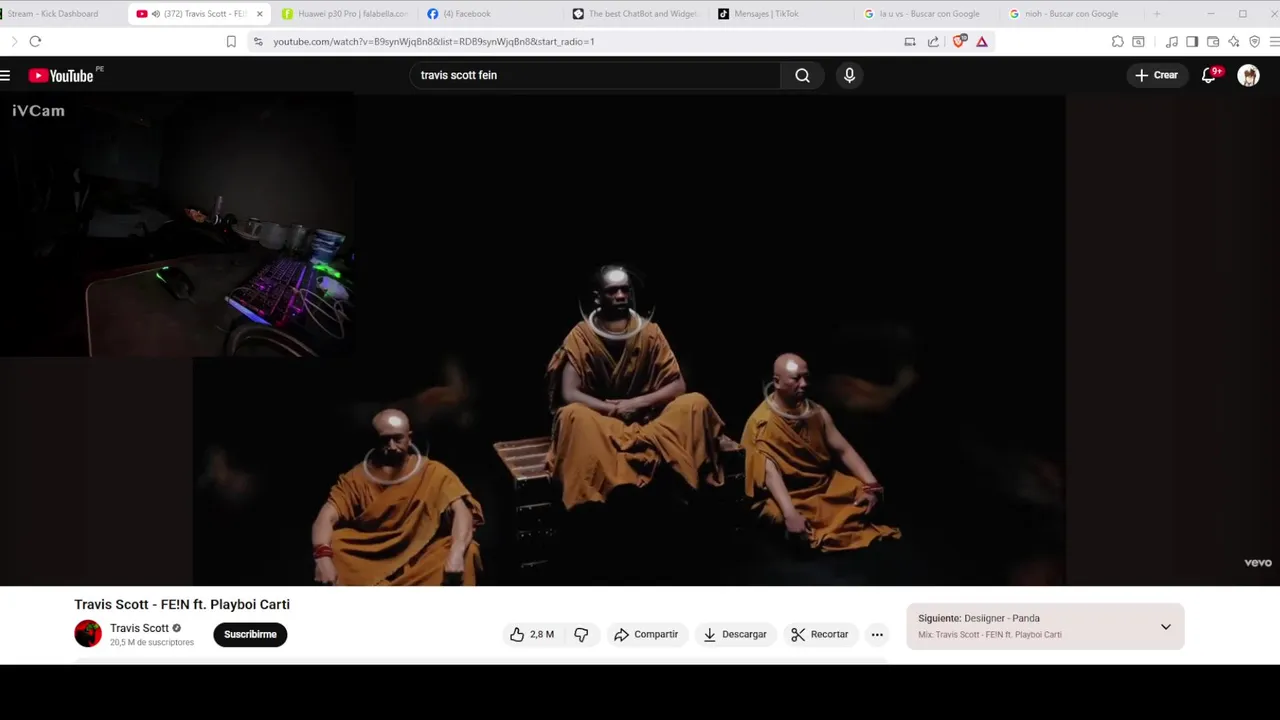
Task: Open the browser extensions puzzle icon
Action: pyautogui.click(x=1117, y=41)
